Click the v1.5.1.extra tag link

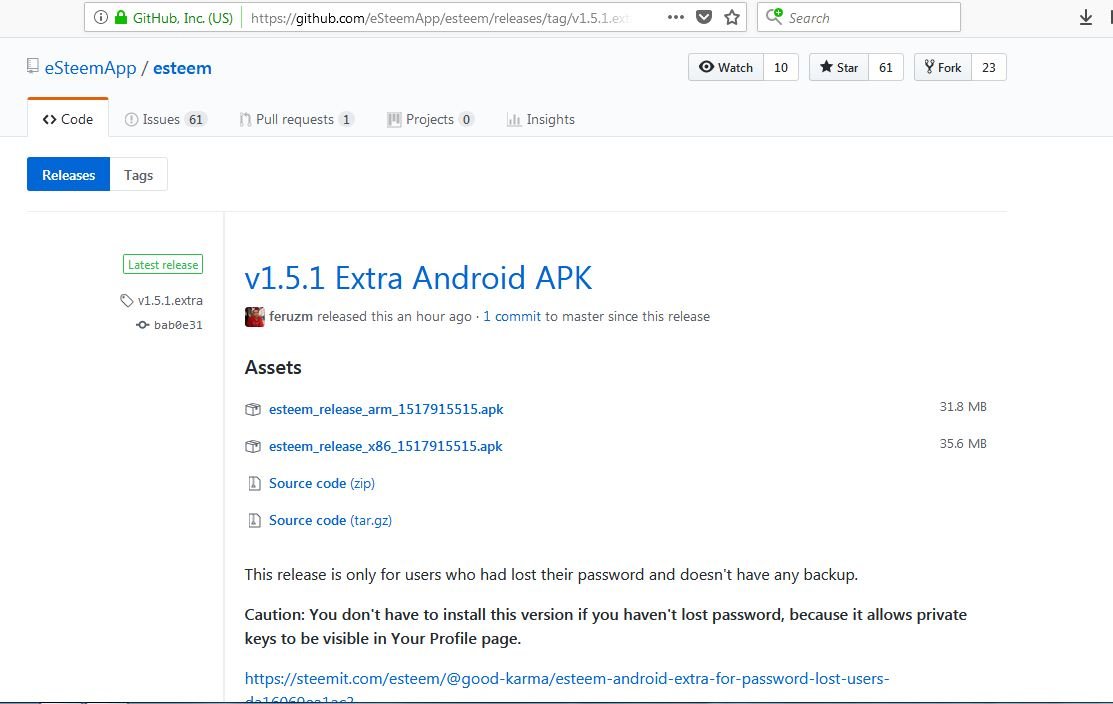coord(170,300)
